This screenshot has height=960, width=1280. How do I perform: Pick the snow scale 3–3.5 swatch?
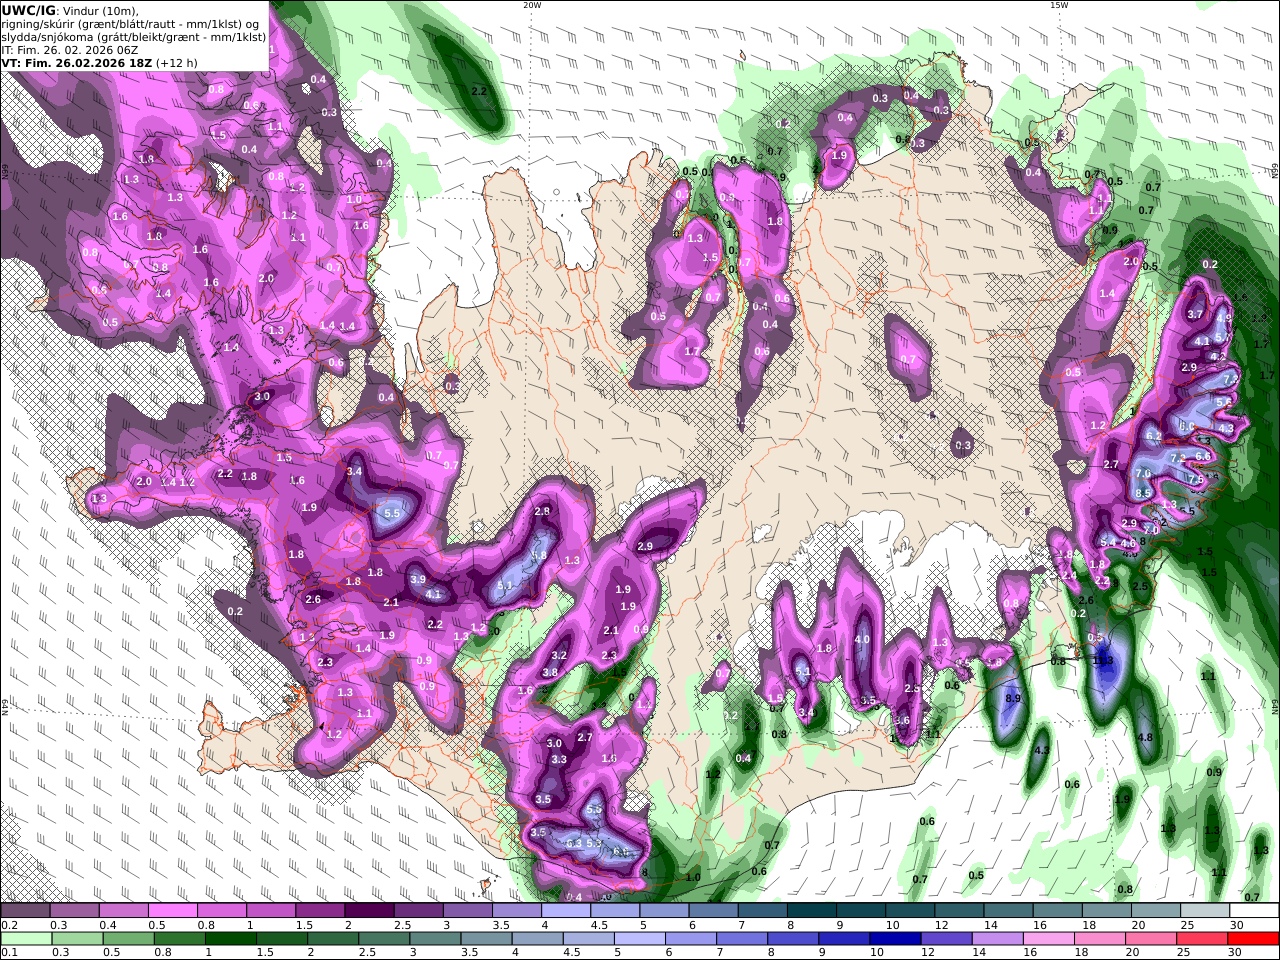pyautogui.click(x=467, y=911)
